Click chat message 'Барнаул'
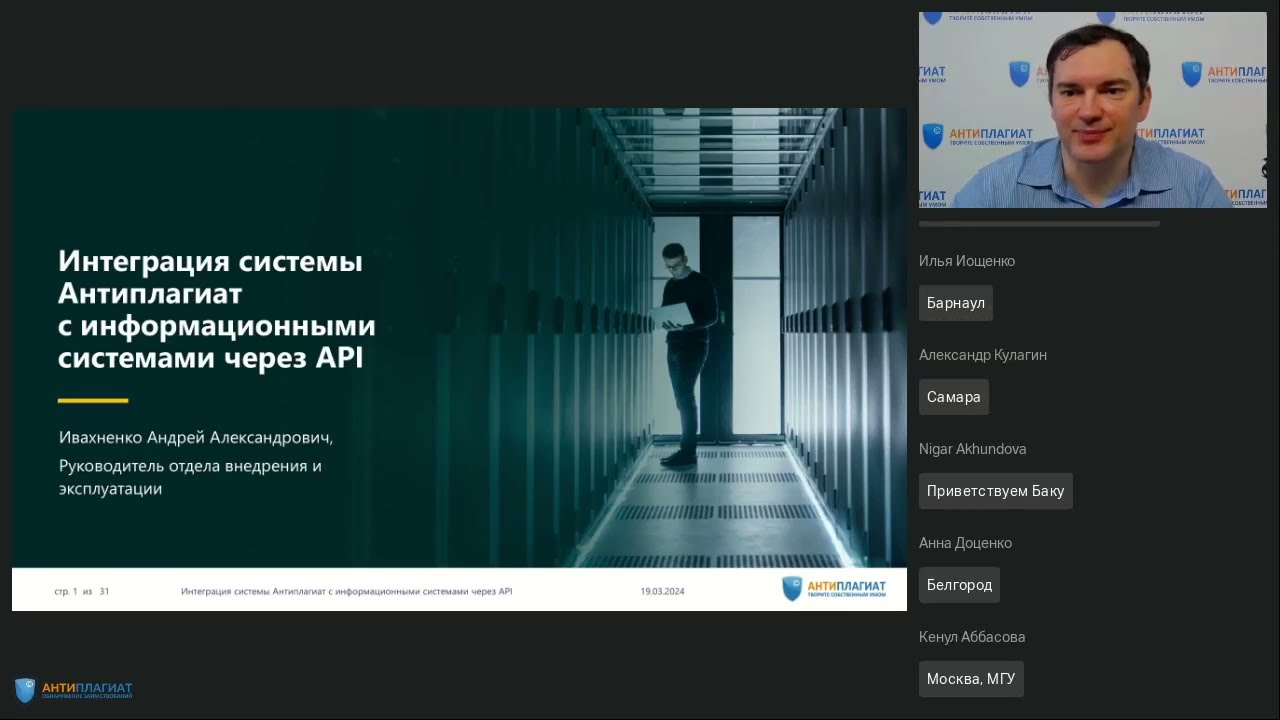Image resolution: width=1280 pixels, height=720 pixels. click(x=956, y=303)
